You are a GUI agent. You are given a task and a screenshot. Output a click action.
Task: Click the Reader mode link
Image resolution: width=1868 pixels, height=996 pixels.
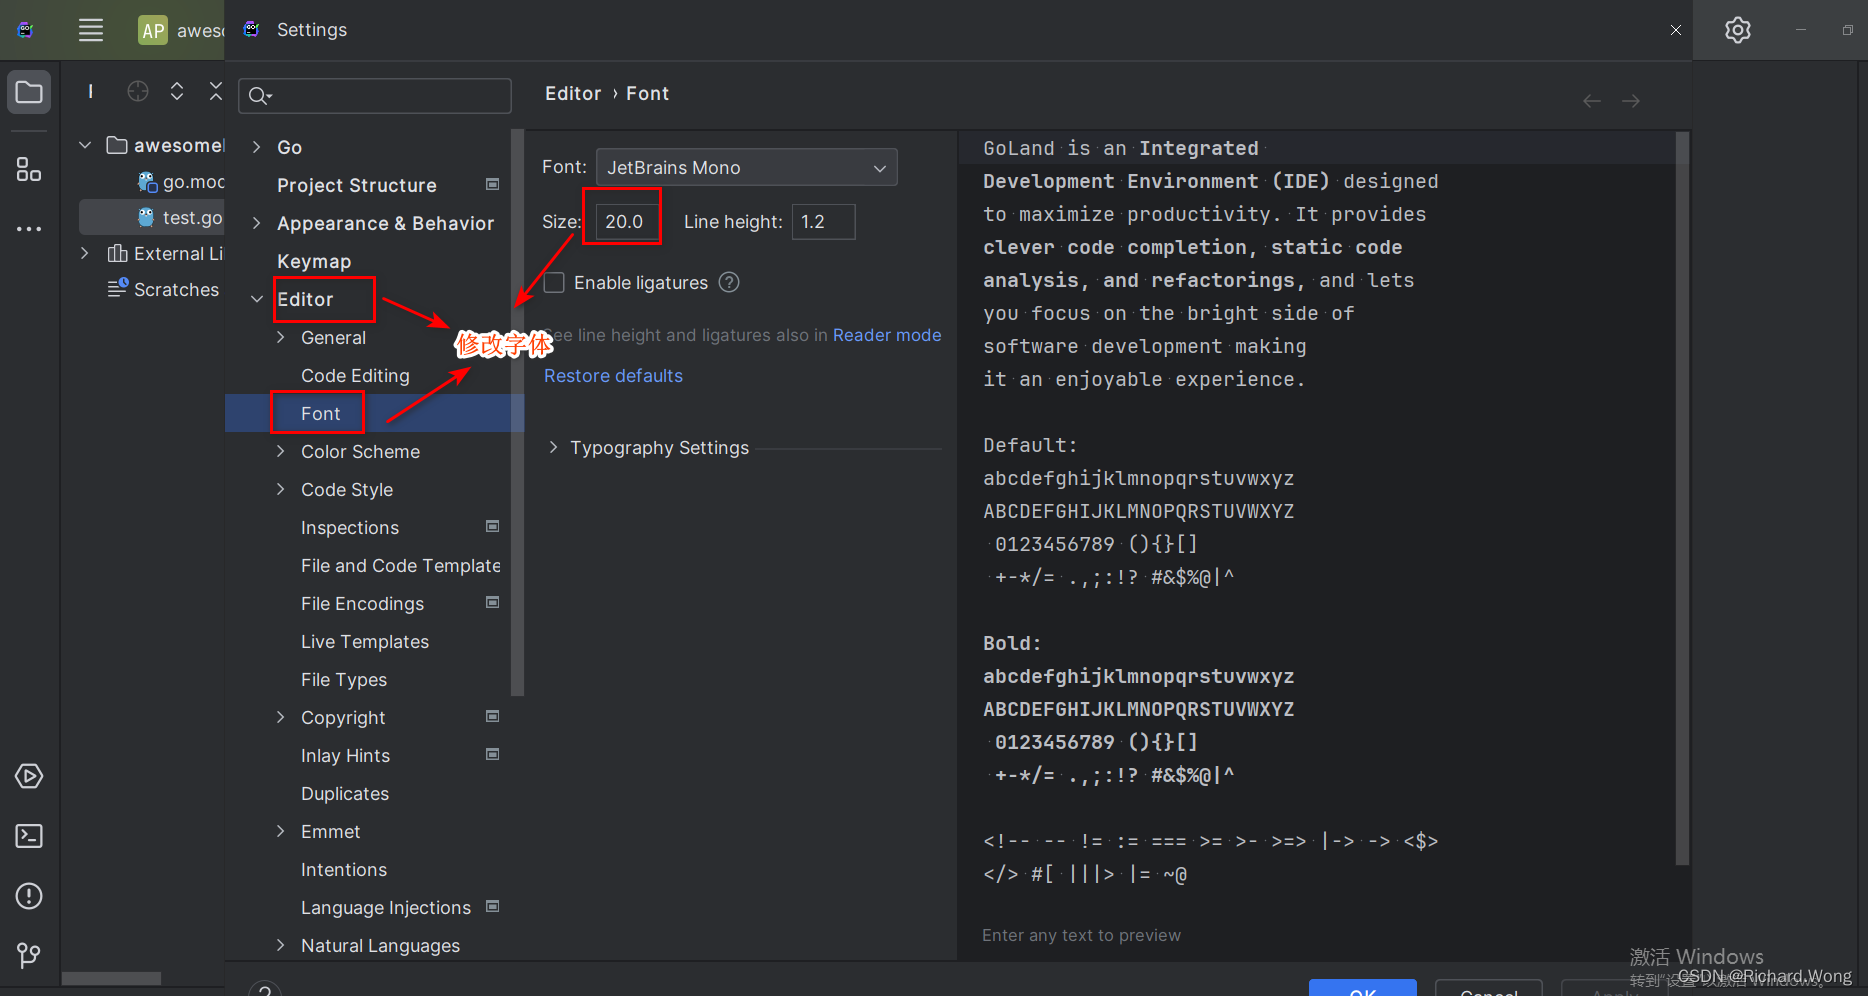[x=887, y=335]
